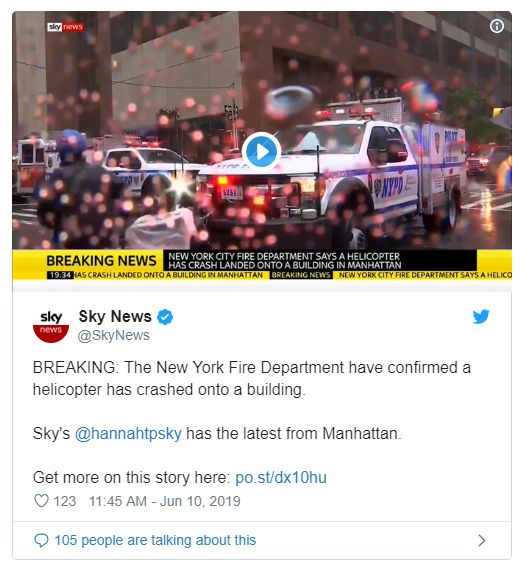Open the 11:45 AM - Jun 10, 2019 timestamp
Image resolution: width=531 pixels, height=572 pixels.
point(164,501)
